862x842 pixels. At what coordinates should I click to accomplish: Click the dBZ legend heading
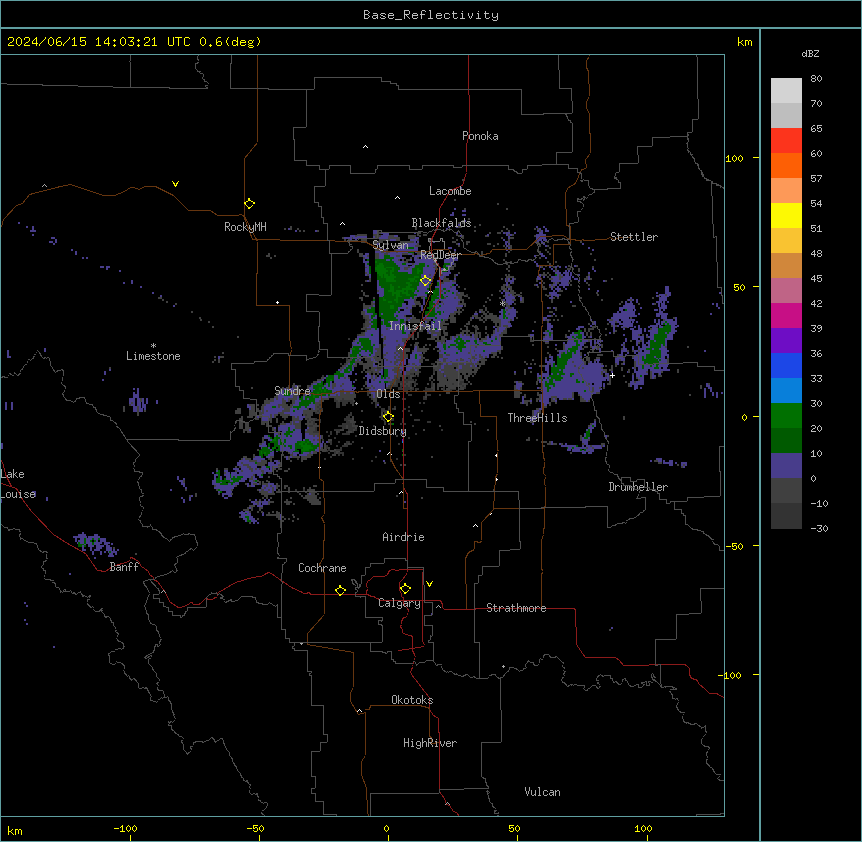point(810,53)
